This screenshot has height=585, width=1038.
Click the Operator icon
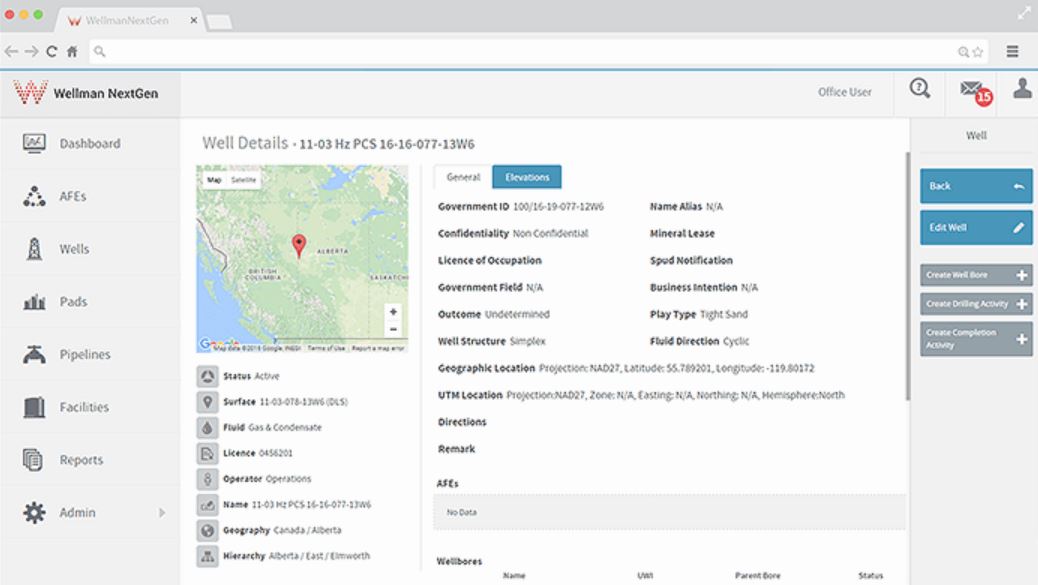pos(207,478)
